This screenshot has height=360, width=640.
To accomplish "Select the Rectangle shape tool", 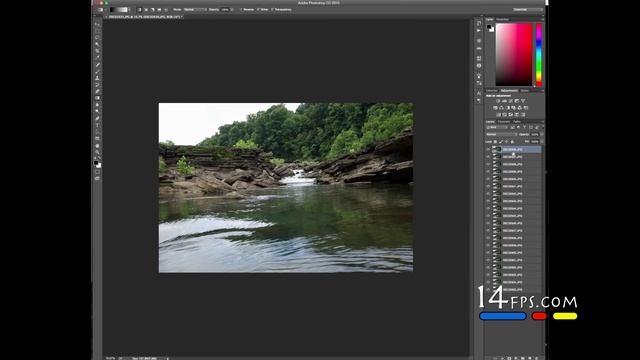I will click(97, 138).
